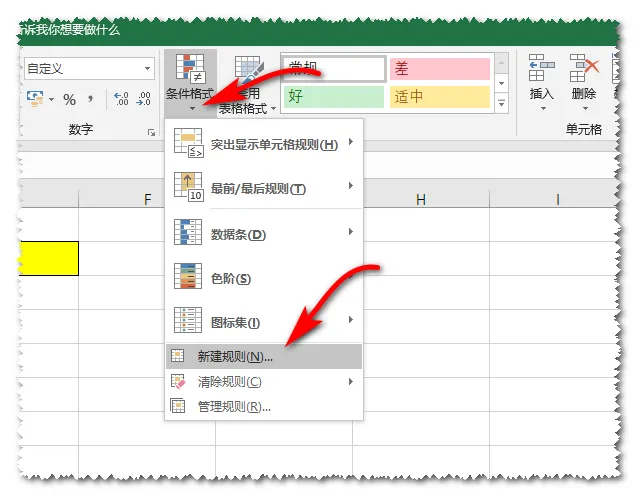Apply the 常规 normal cell style
The image size is (638, 497).
coord(334,68)
